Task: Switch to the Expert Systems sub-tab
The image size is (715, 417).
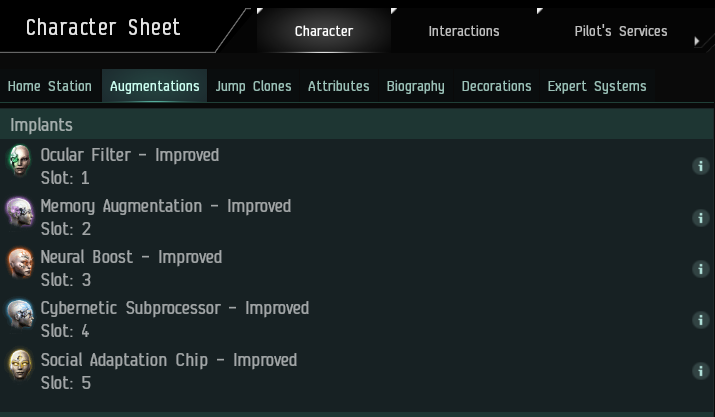Action: coord(597,86)
